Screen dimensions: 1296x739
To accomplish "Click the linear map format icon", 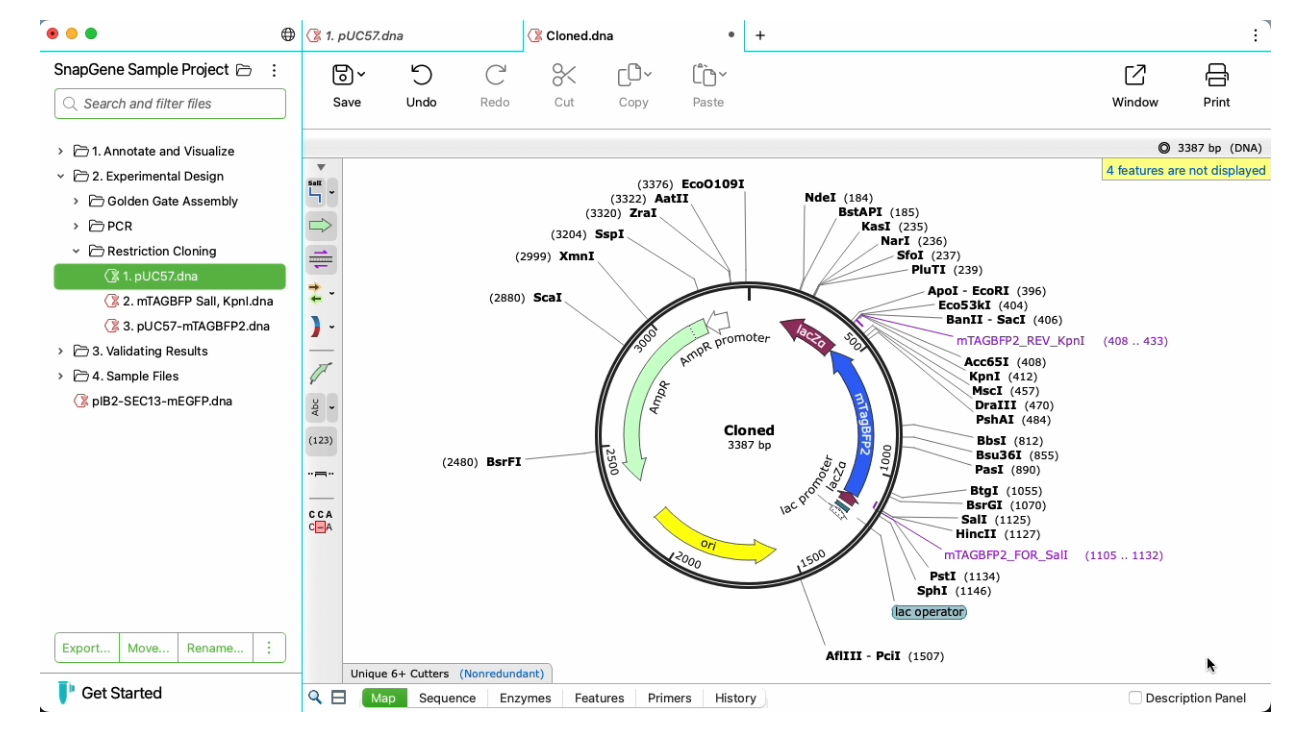I will coord(321,473).
